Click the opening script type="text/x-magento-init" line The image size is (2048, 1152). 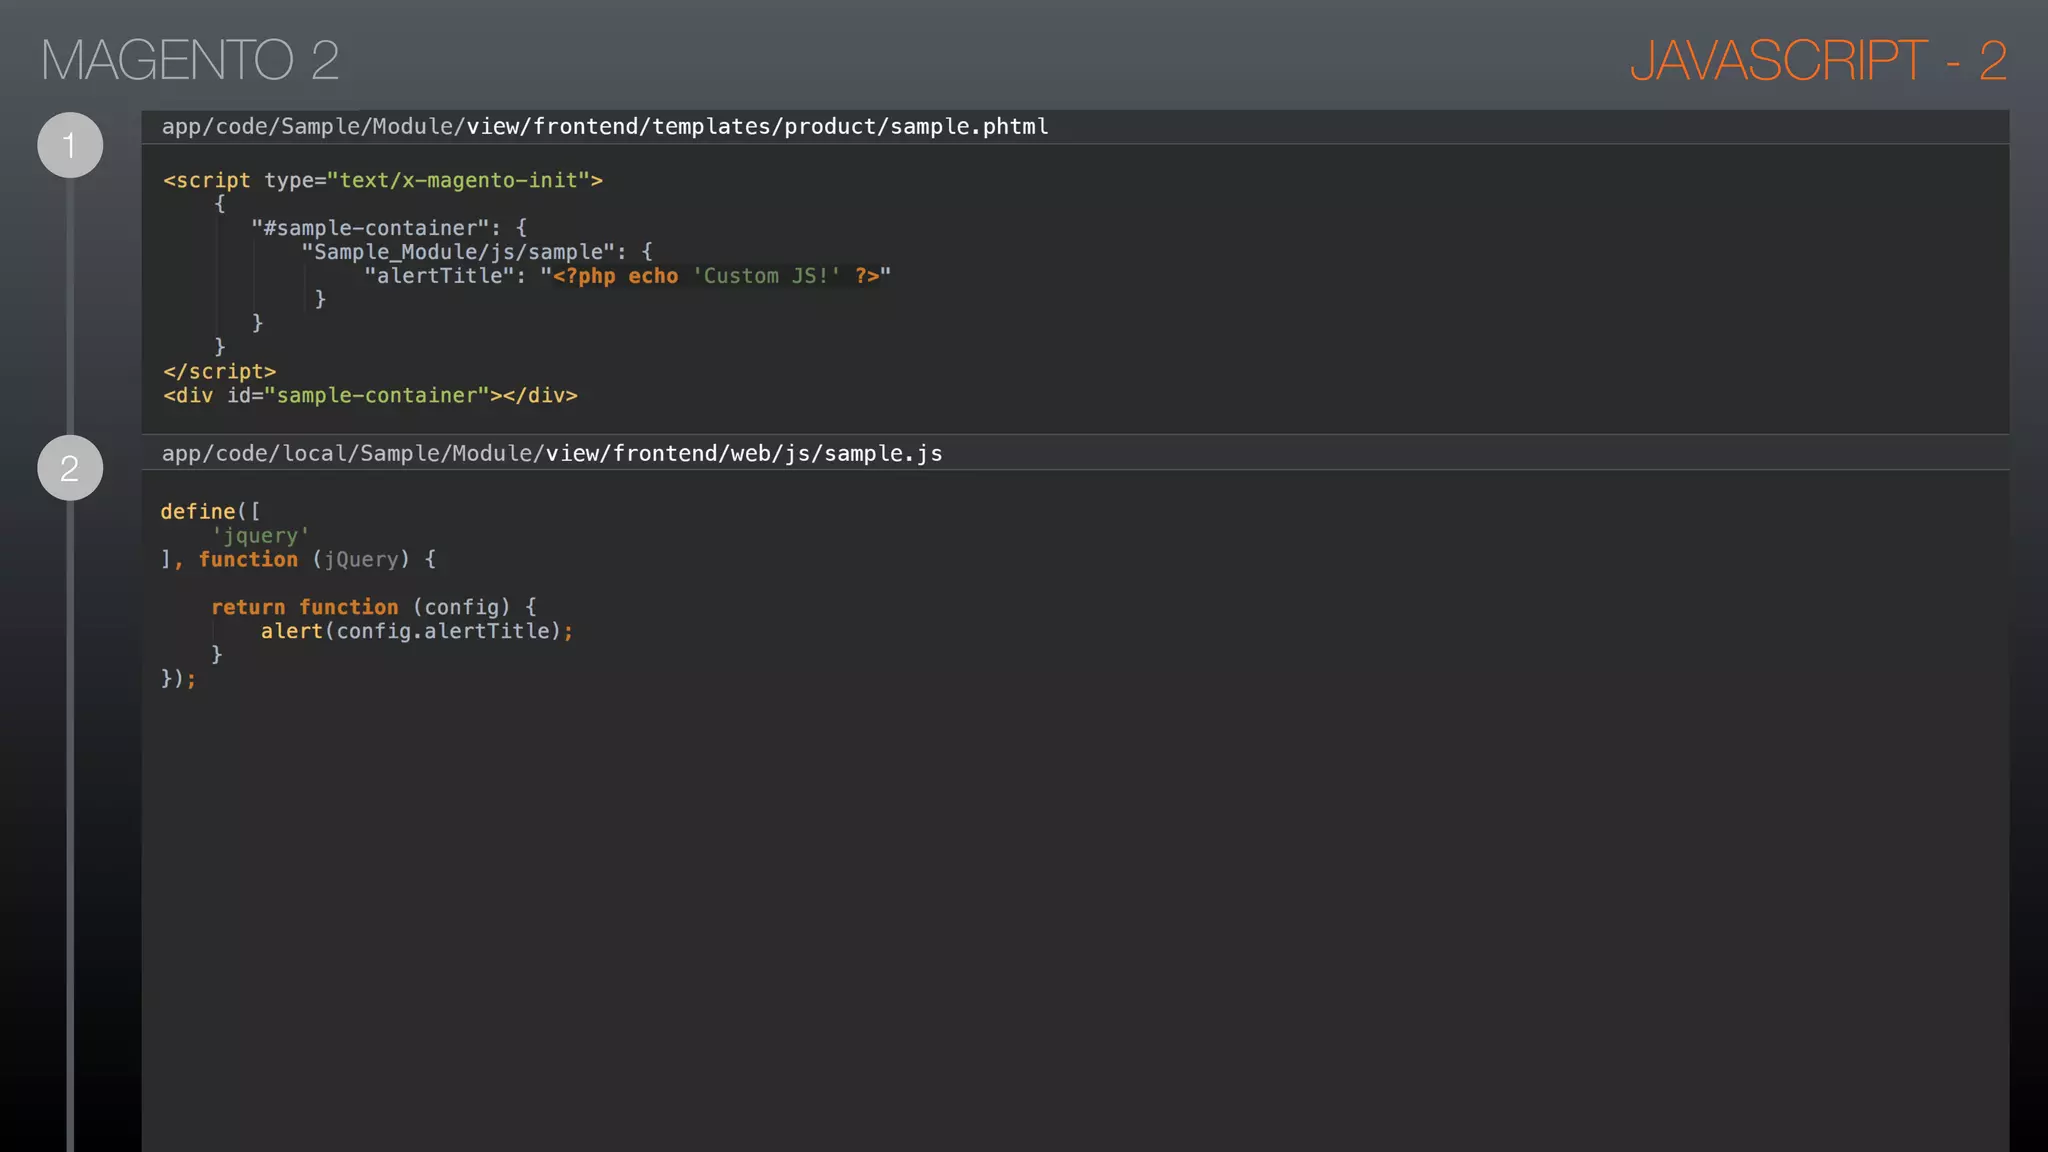tap(383, 180)
